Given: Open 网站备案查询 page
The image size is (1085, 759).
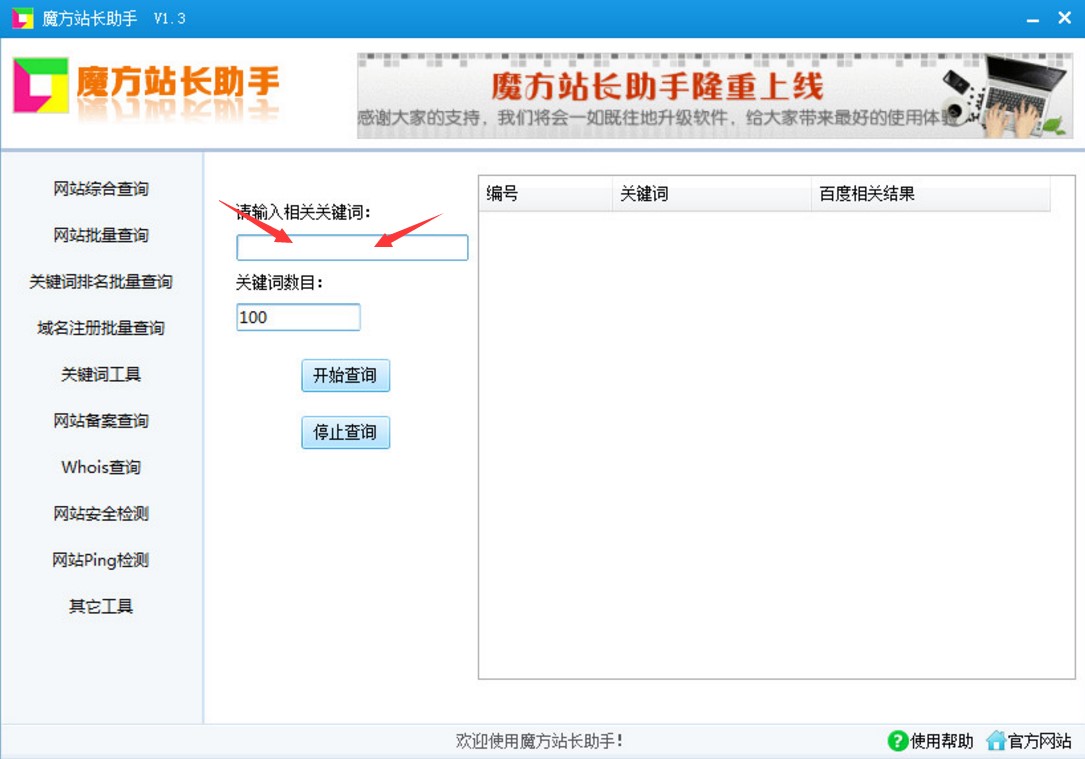Looking at the screenshot, I should (101, 421).
